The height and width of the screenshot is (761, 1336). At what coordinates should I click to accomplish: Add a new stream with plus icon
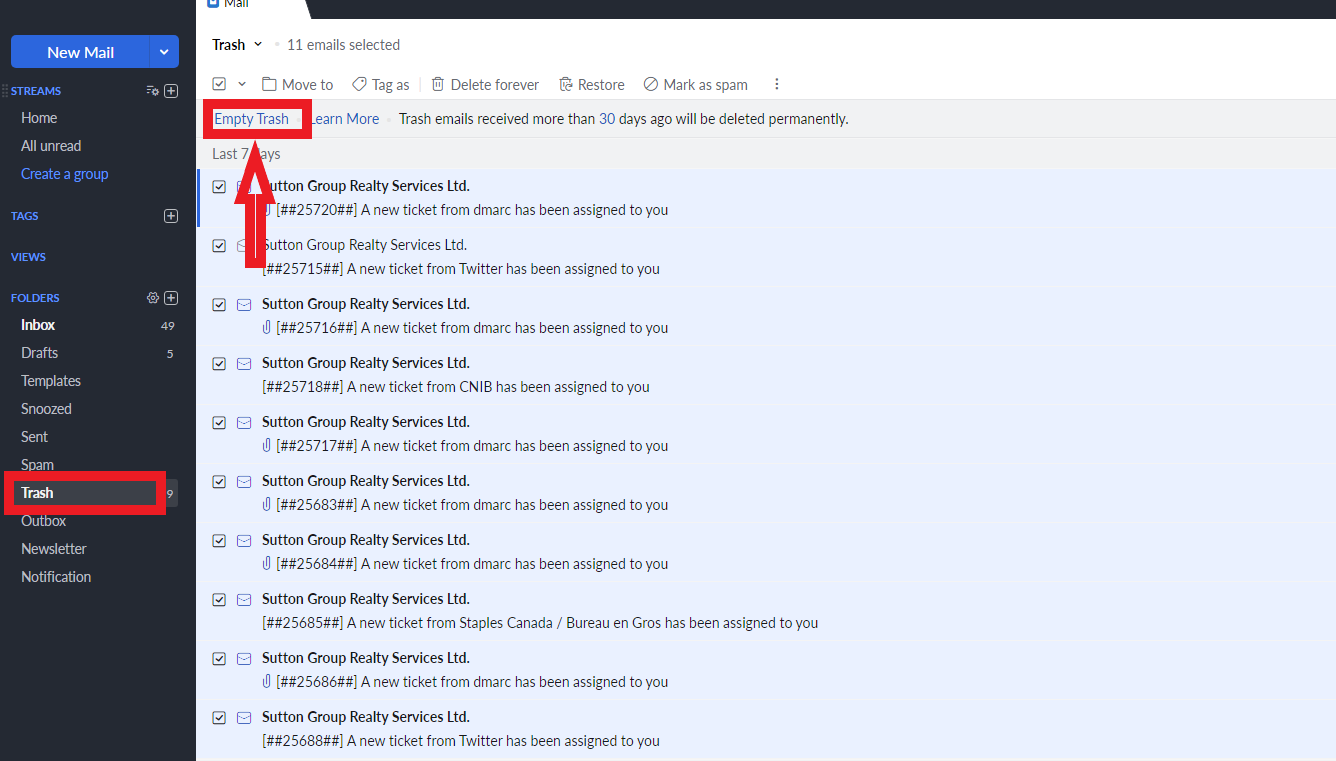coord(171,91)
